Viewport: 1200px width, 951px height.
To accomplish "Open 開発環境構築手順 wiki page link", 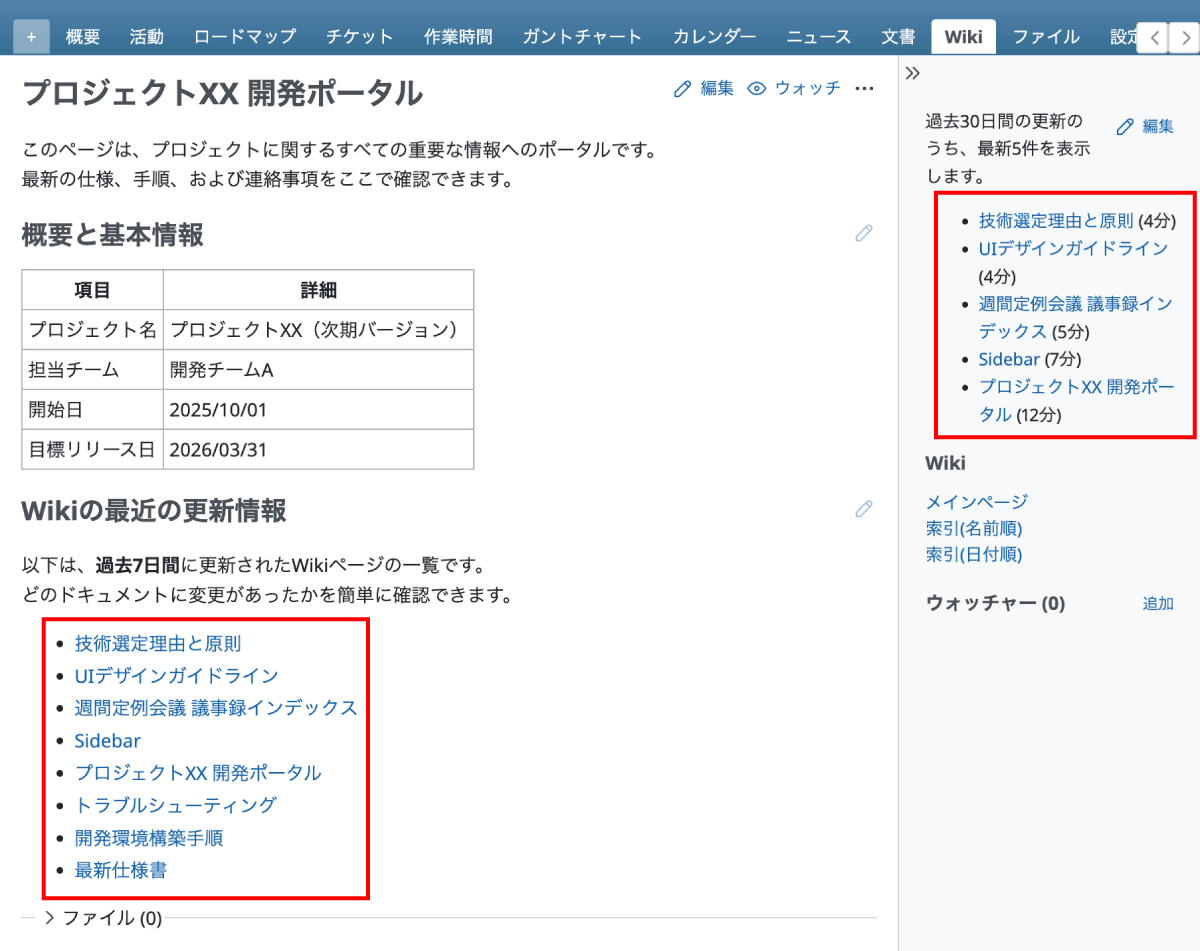I will click(x=155, y=838).
